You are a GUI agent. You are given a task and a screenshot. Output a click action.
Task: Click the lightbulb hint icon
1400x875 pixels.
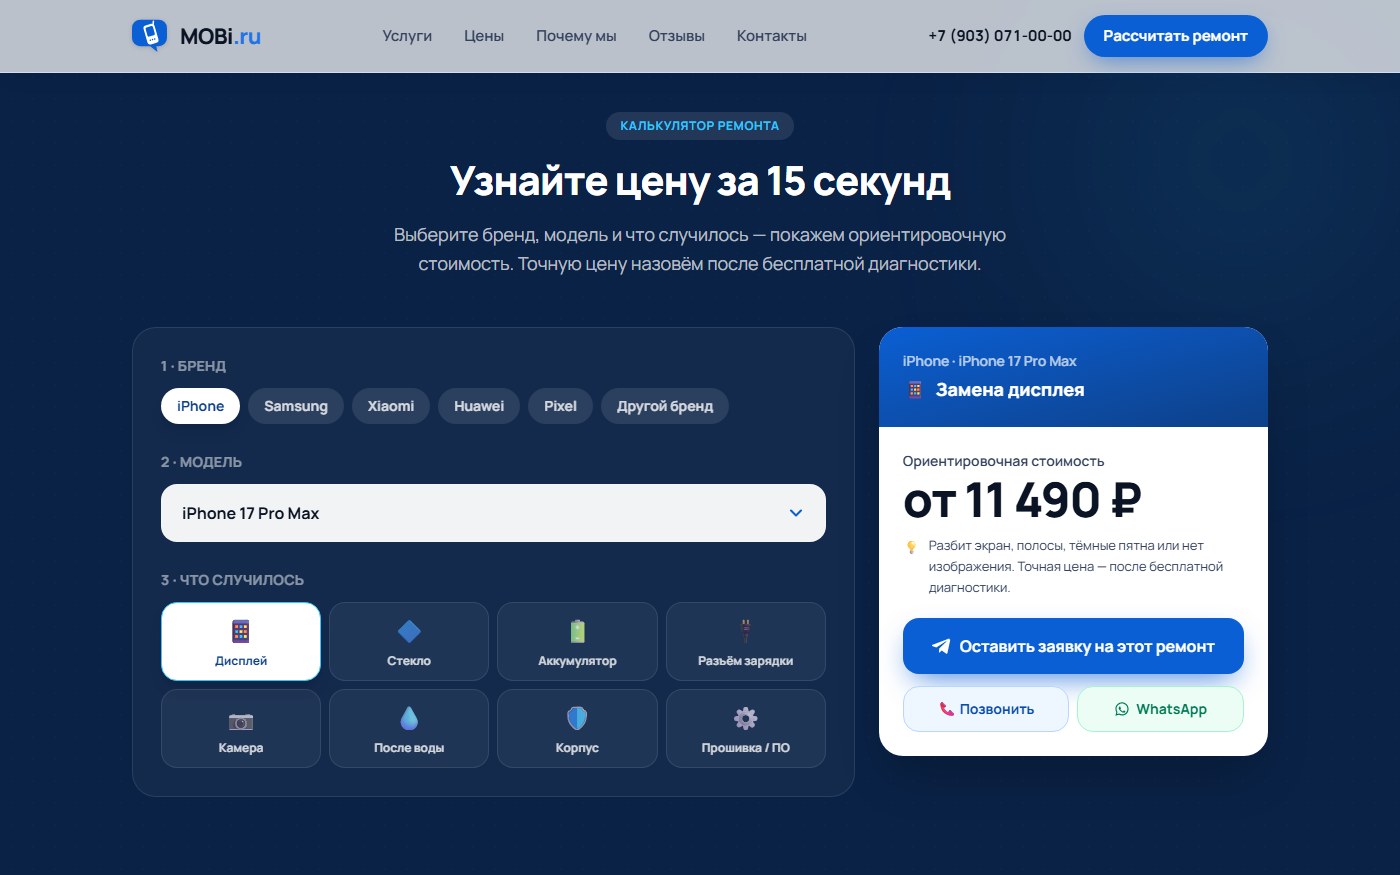(x=911, y=547)
